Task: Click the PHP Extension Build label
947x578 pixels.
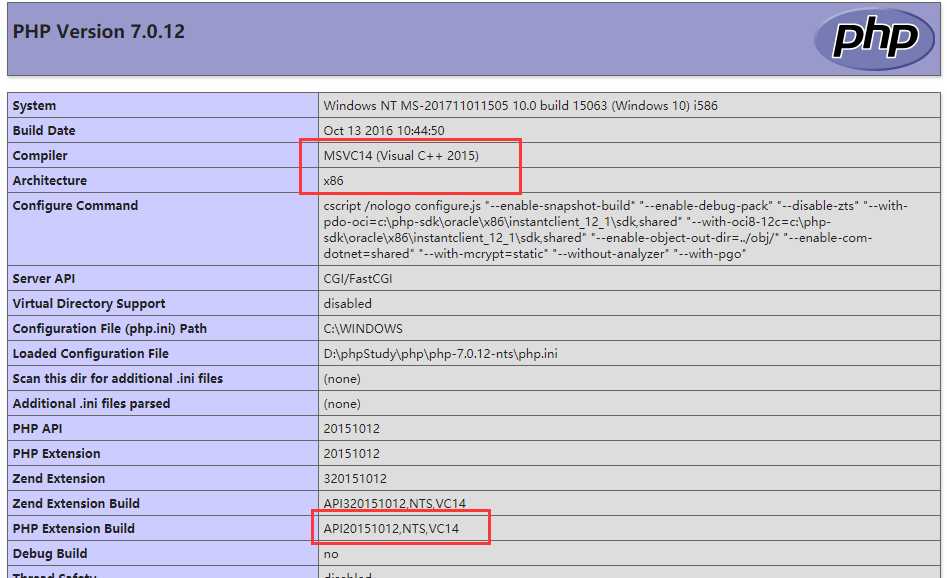Action: click(74, 528)
